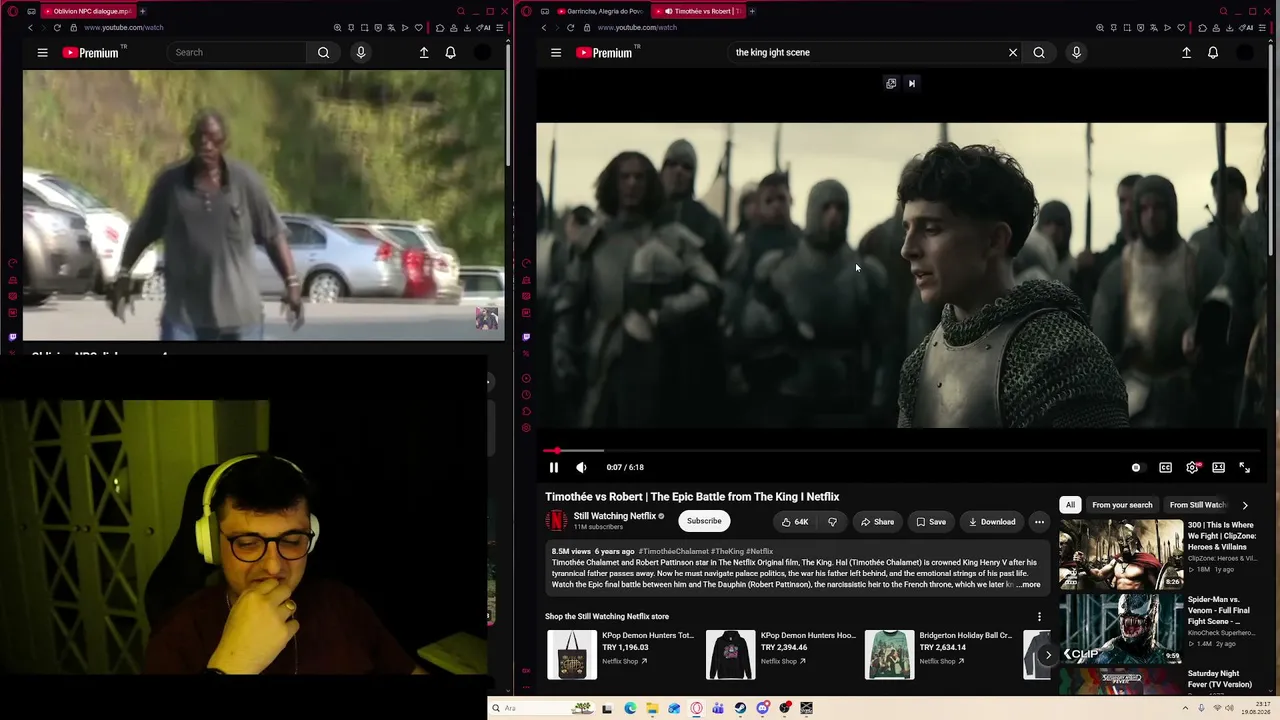Viewport: 1280px width, 720px height.
Task: Open the Edge browser from the taskbar
Action: point(630,708)
